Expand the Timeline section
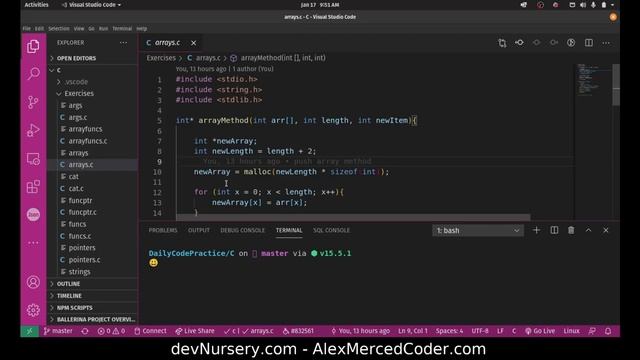Viewport: 640px width, 360px height. point(93,296)
